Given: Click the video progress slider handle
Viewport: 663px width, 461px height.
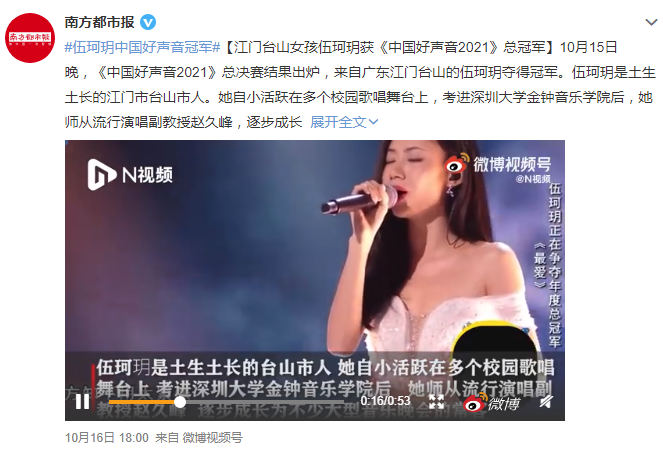Looking at the screenshot, I should pyautogui.click(x=180, y=402).
